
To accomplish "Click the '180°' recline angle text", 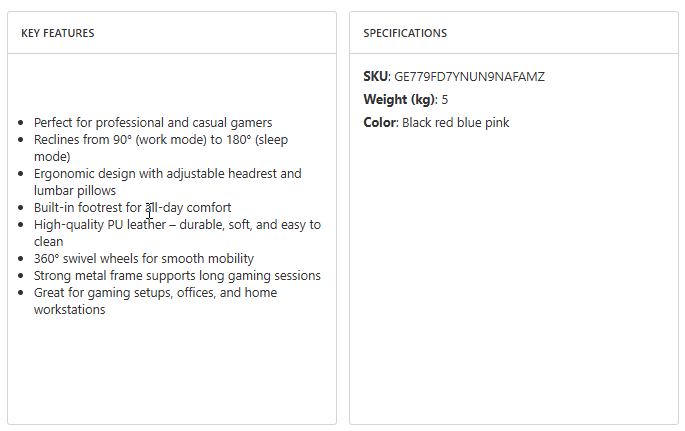I will click(x=233, y=140).
